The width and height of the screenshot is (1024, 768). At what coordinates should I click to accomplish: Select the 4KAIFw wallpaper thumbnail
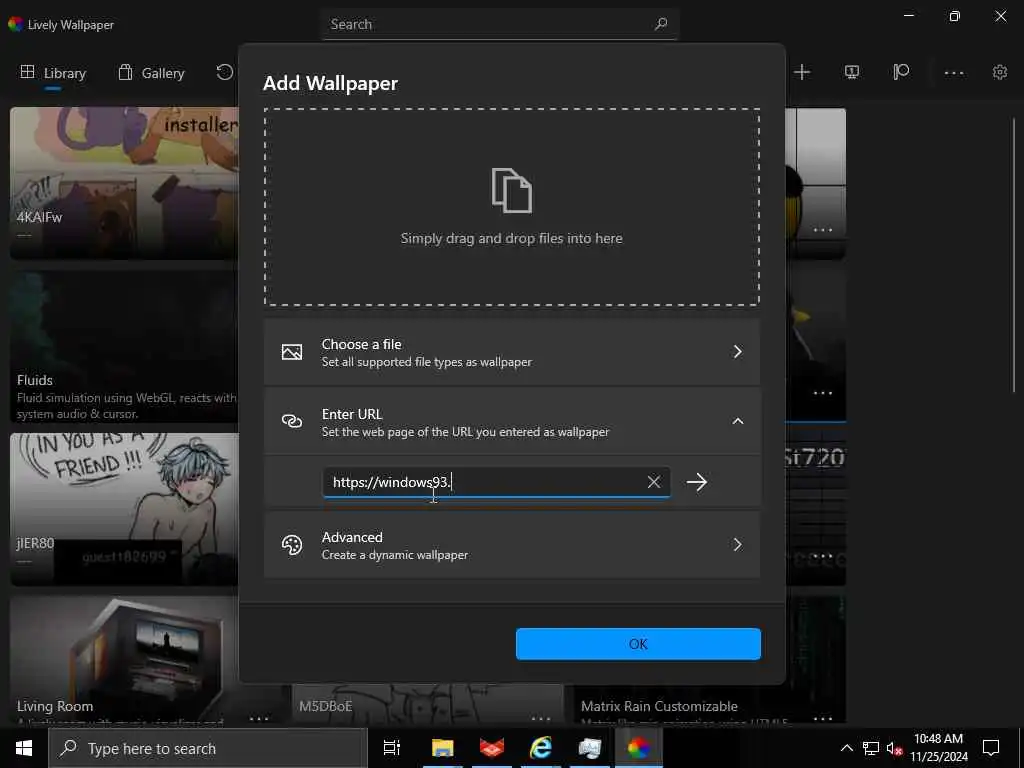tap(124, 183)
